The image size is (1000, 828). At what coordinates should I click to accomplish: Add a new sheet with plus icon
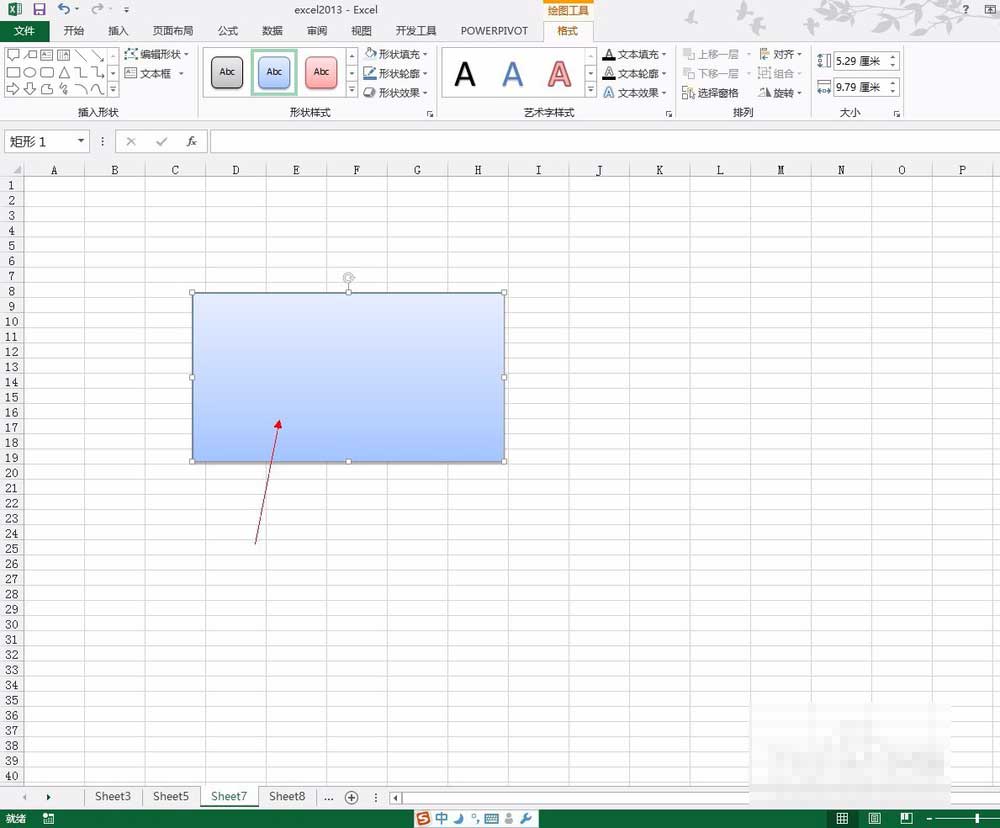[351, 797]
